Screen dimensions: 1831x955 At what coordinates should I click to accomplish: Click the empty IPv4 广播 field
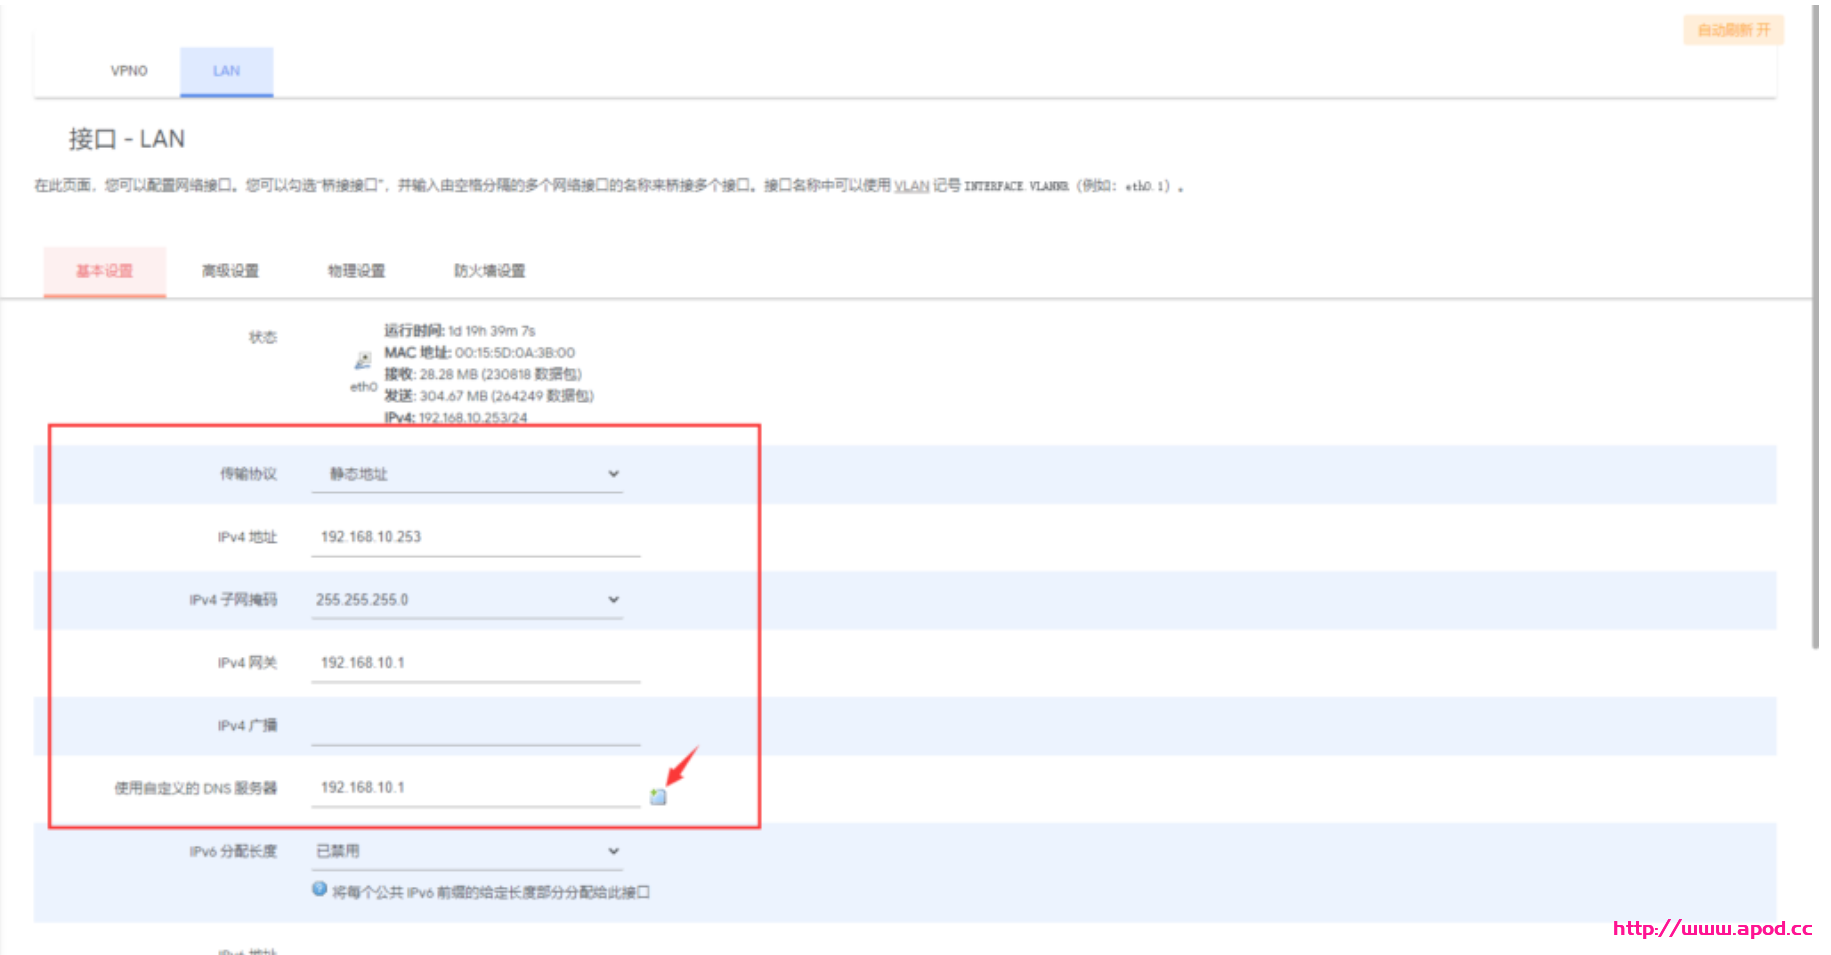[475, 726]
